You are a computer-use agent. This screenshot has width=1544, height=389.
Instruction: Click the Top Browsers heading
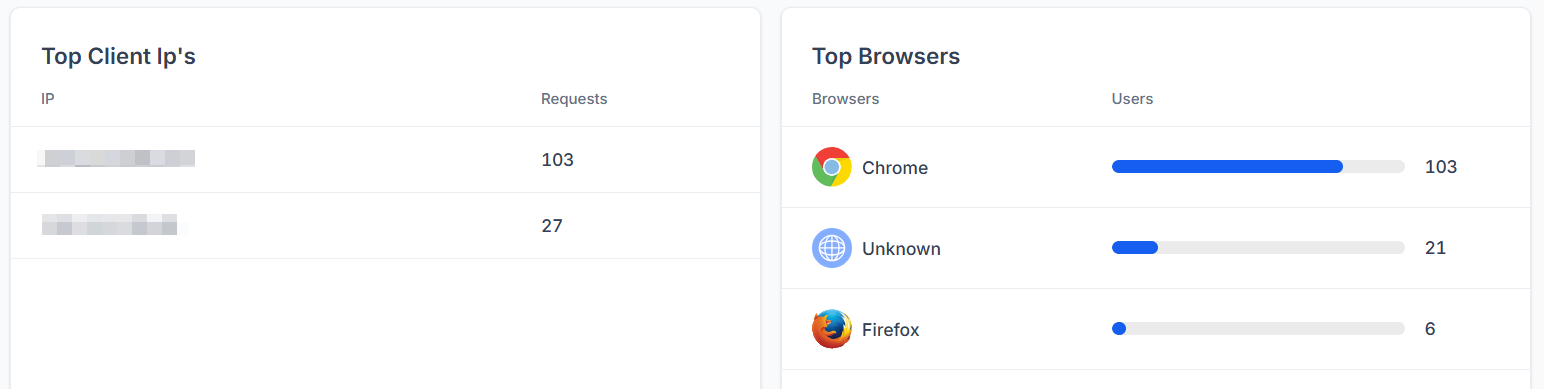coord(886,56)
